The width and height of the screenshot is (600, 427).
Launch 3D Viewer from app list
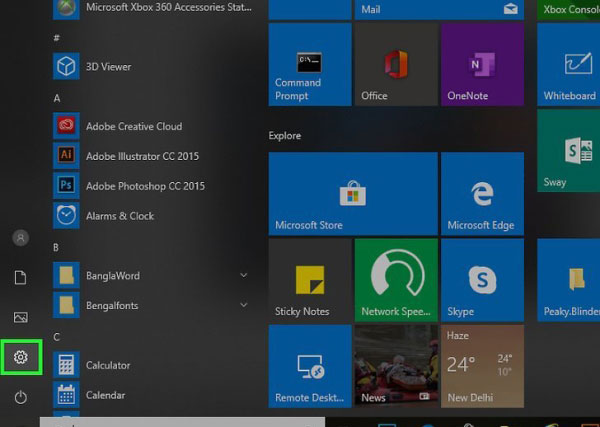click(152, 67)
